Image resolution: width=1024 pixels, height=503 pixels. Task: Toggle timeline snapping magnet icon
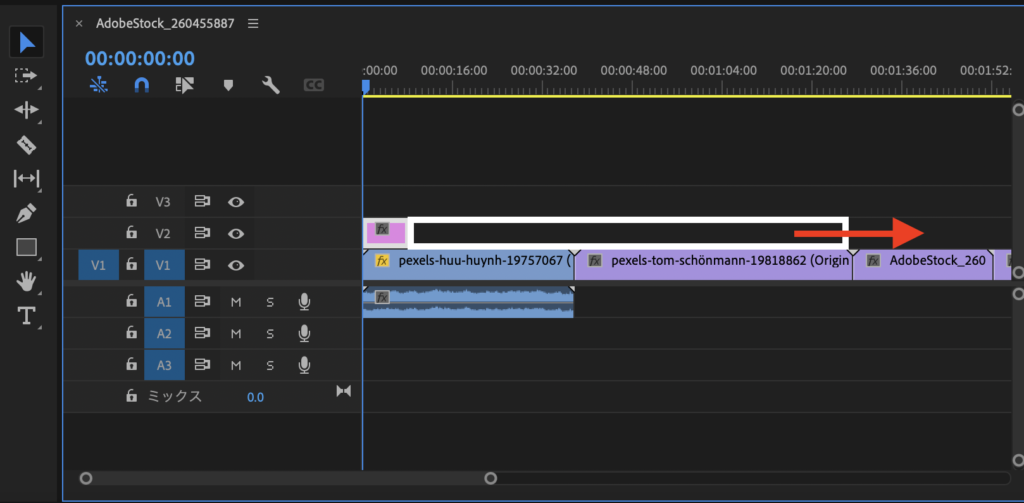[142, 86]
